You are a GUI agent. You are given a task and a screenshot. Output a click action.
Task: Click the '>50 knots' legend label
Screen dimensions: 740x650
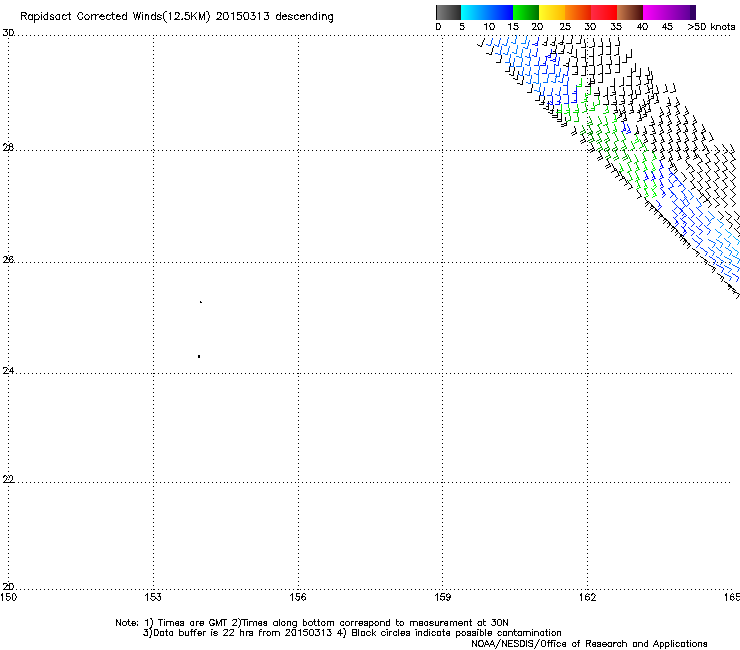pyautogui.click(x=712, y=27)
